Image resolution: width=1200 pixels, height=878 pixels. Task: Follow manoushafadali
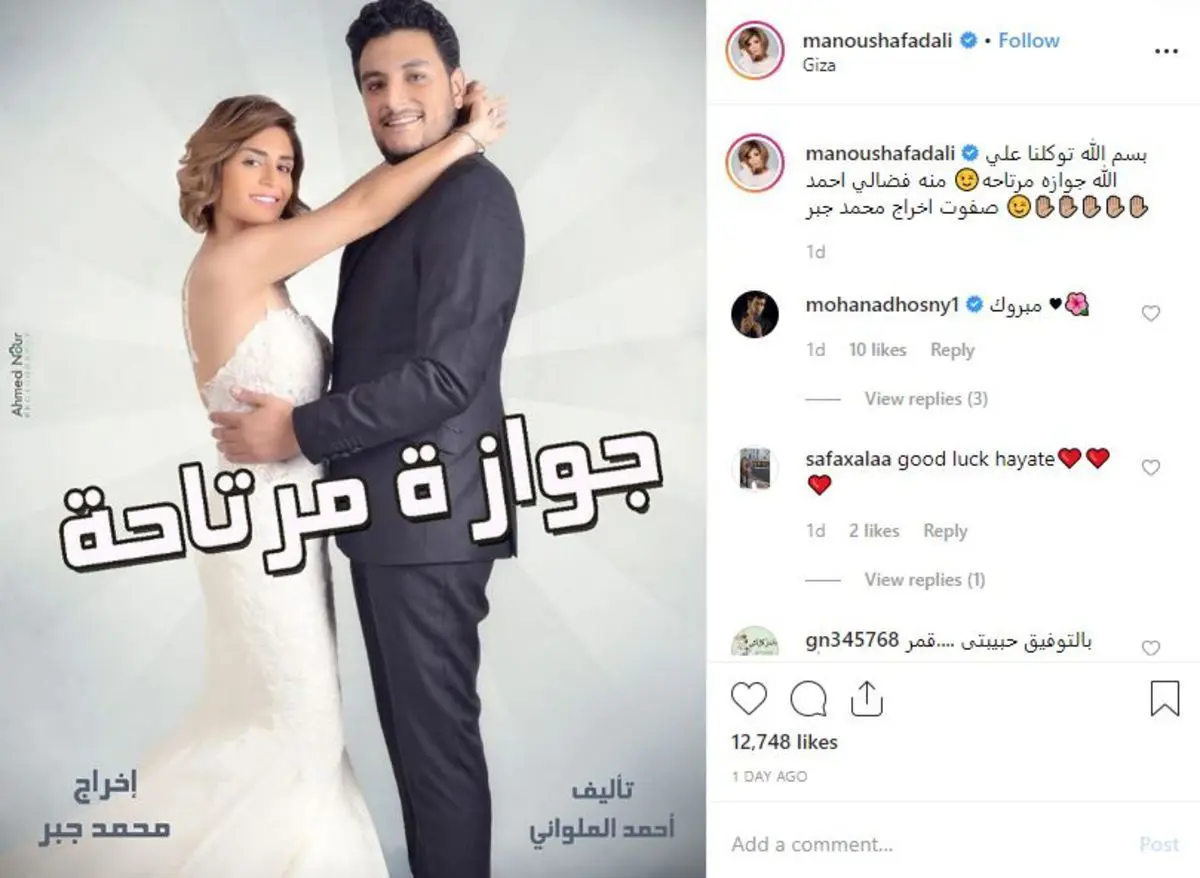point(1029,40)
